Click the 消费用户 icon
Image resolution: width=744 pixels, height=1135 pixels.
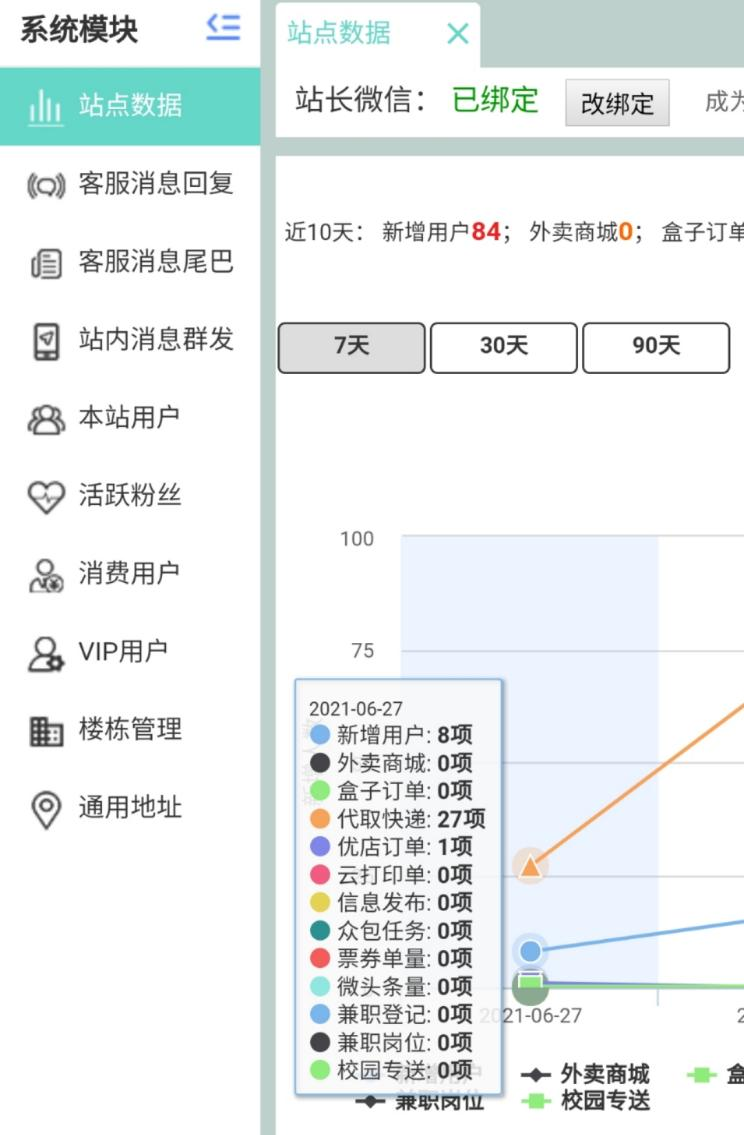pyautogui.click(x=45, y=575)
